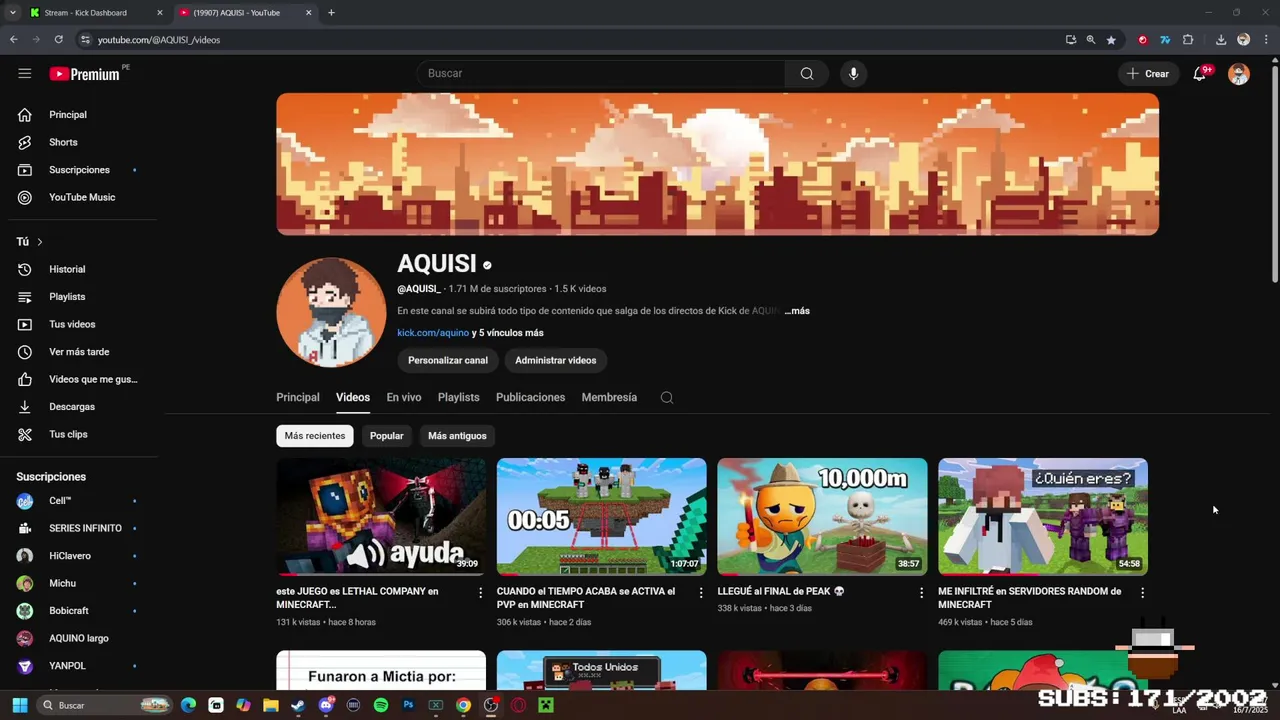Image resolution: width=1280 pixels, height=720 pixels.
Task: Filter videos by Más antiguos
Action: point(457,436)
